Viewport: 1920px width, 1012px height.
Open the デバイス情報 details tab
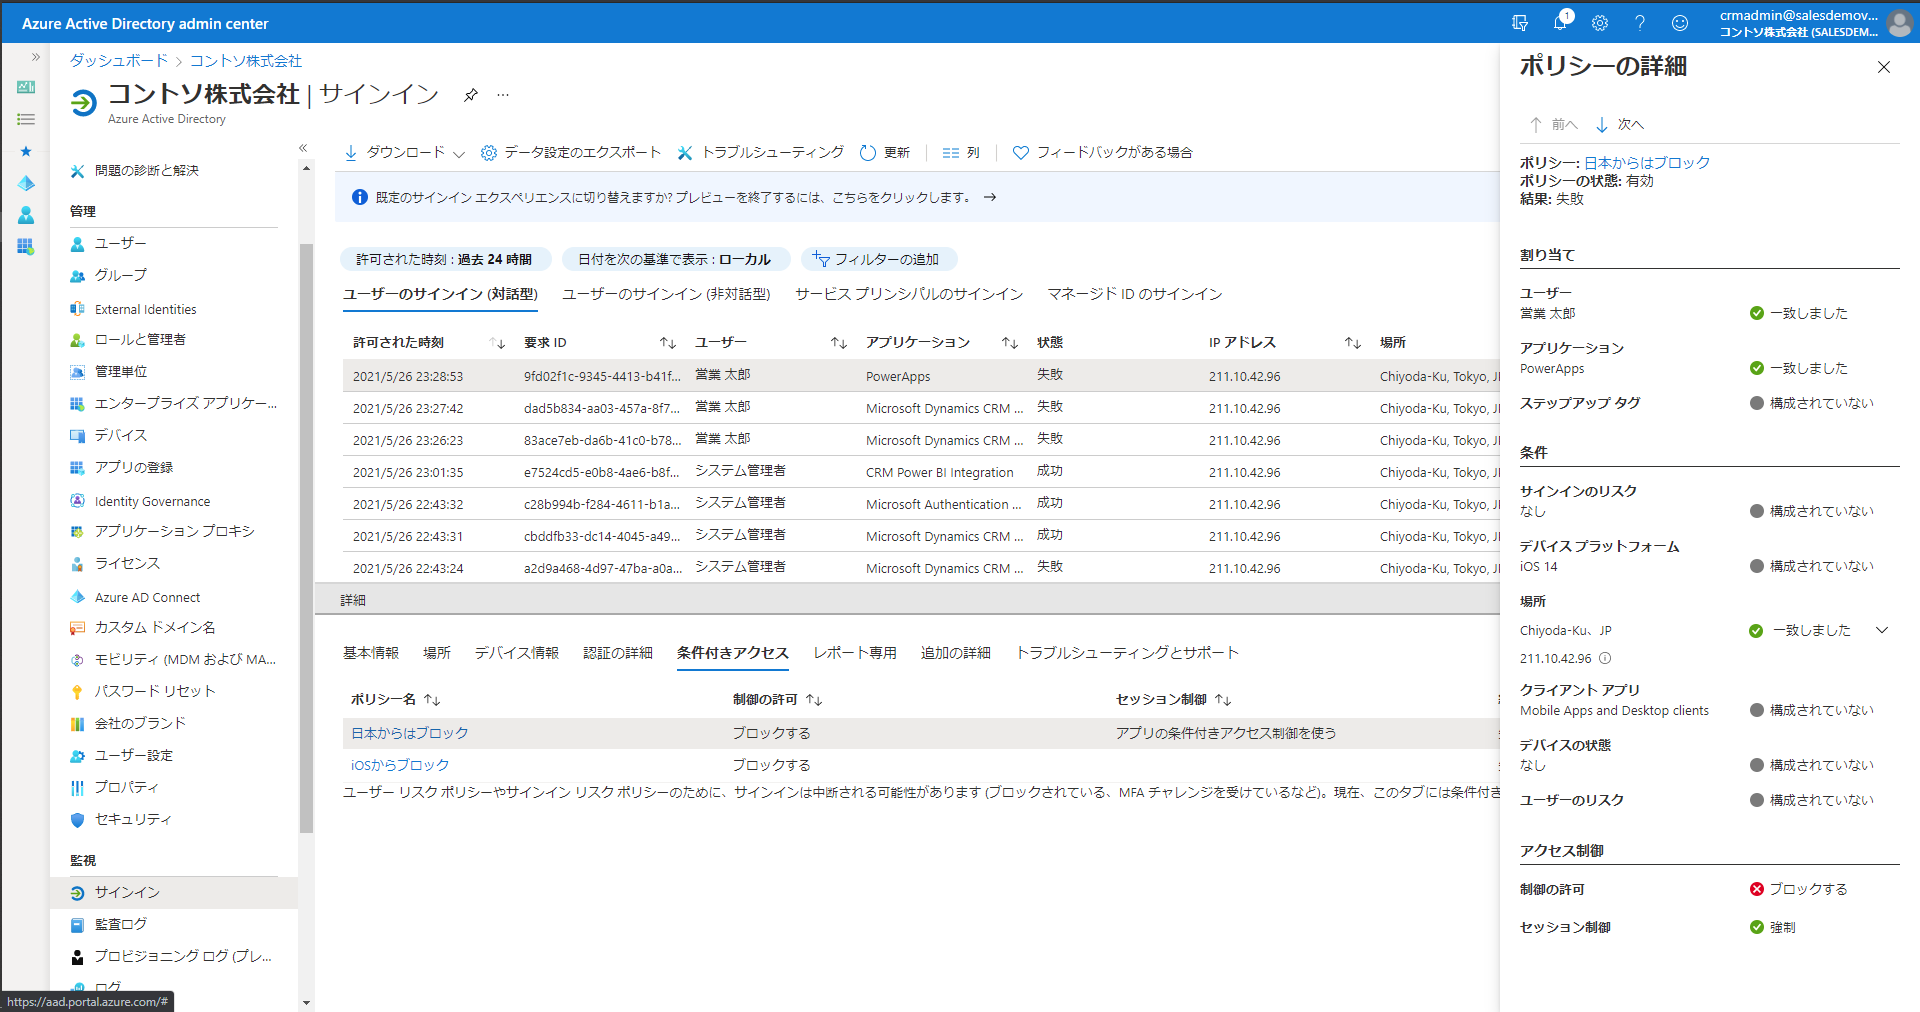coord(517,653)
